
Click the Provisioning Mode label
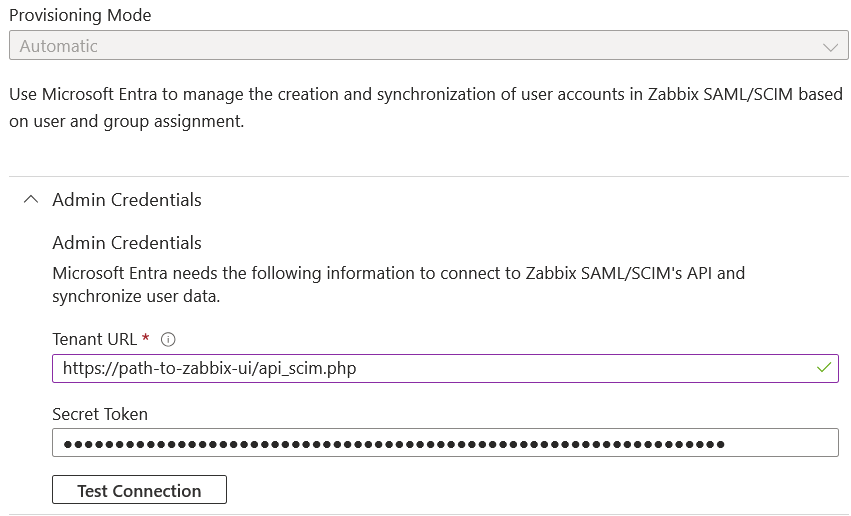[x=80, y=15]
